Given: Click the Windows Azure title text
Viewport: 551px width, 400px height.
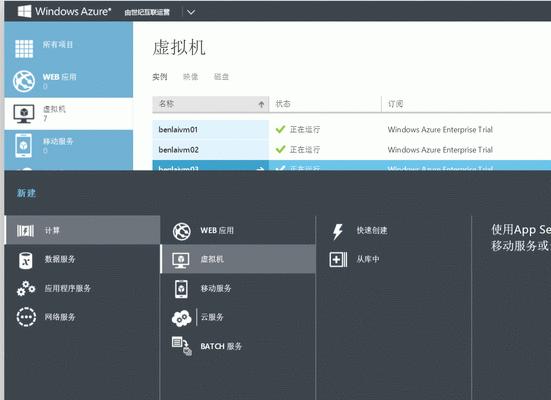Looking at the screenshot, I should 73,11.
